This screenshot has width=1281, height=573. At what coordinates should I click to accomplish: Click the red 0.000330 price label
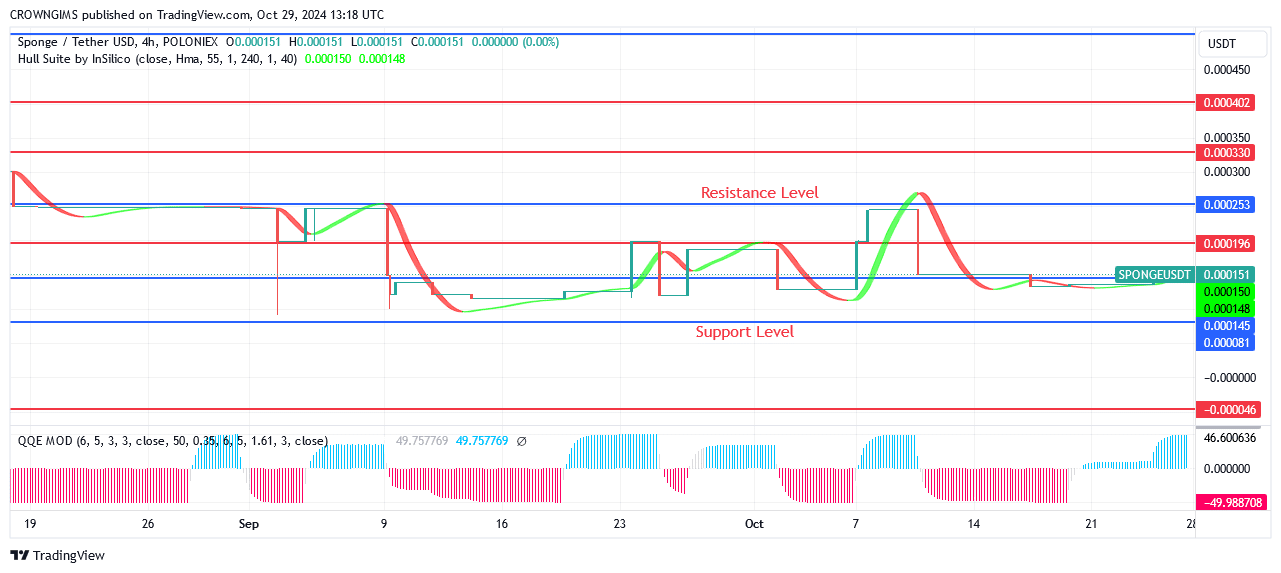(1225, 153)
